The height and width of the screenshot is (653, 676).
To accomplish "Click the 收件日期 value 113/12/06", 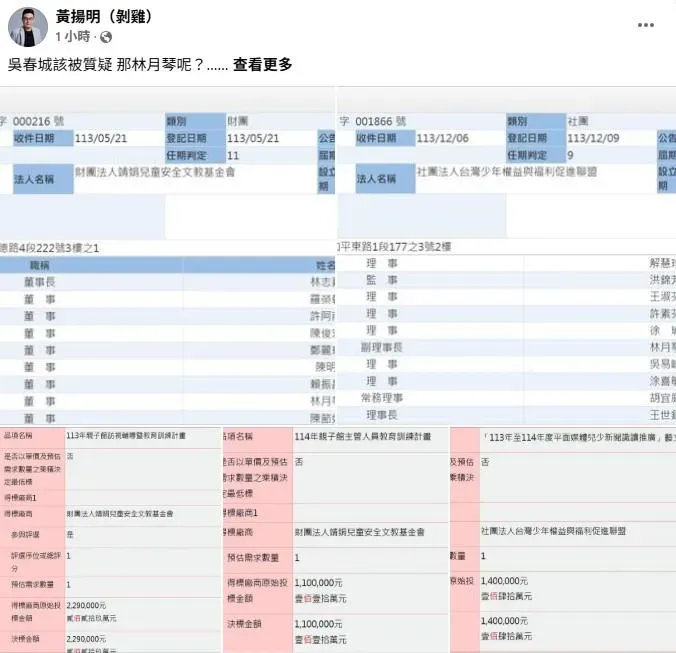I will [x=442, y=138].
